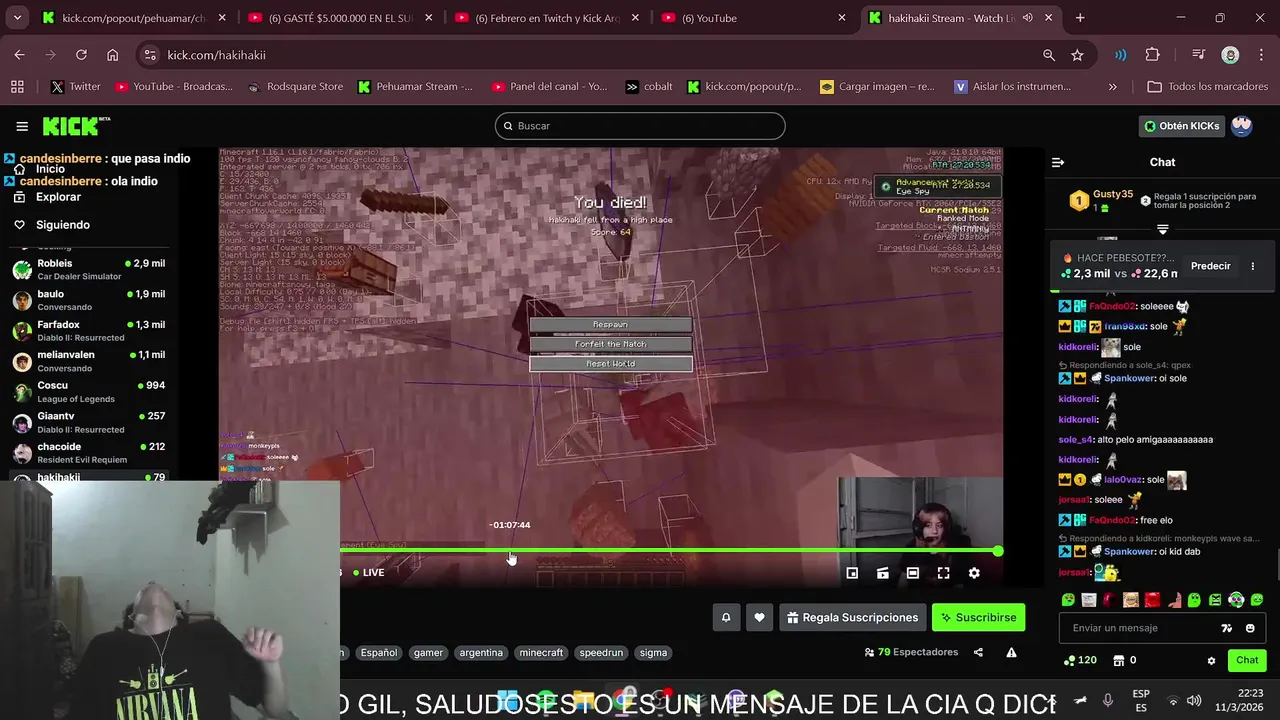Viewport: 1280px width, 720px height.
Task: Open the Twitter bookmark
Action: [x=75, y=87]
